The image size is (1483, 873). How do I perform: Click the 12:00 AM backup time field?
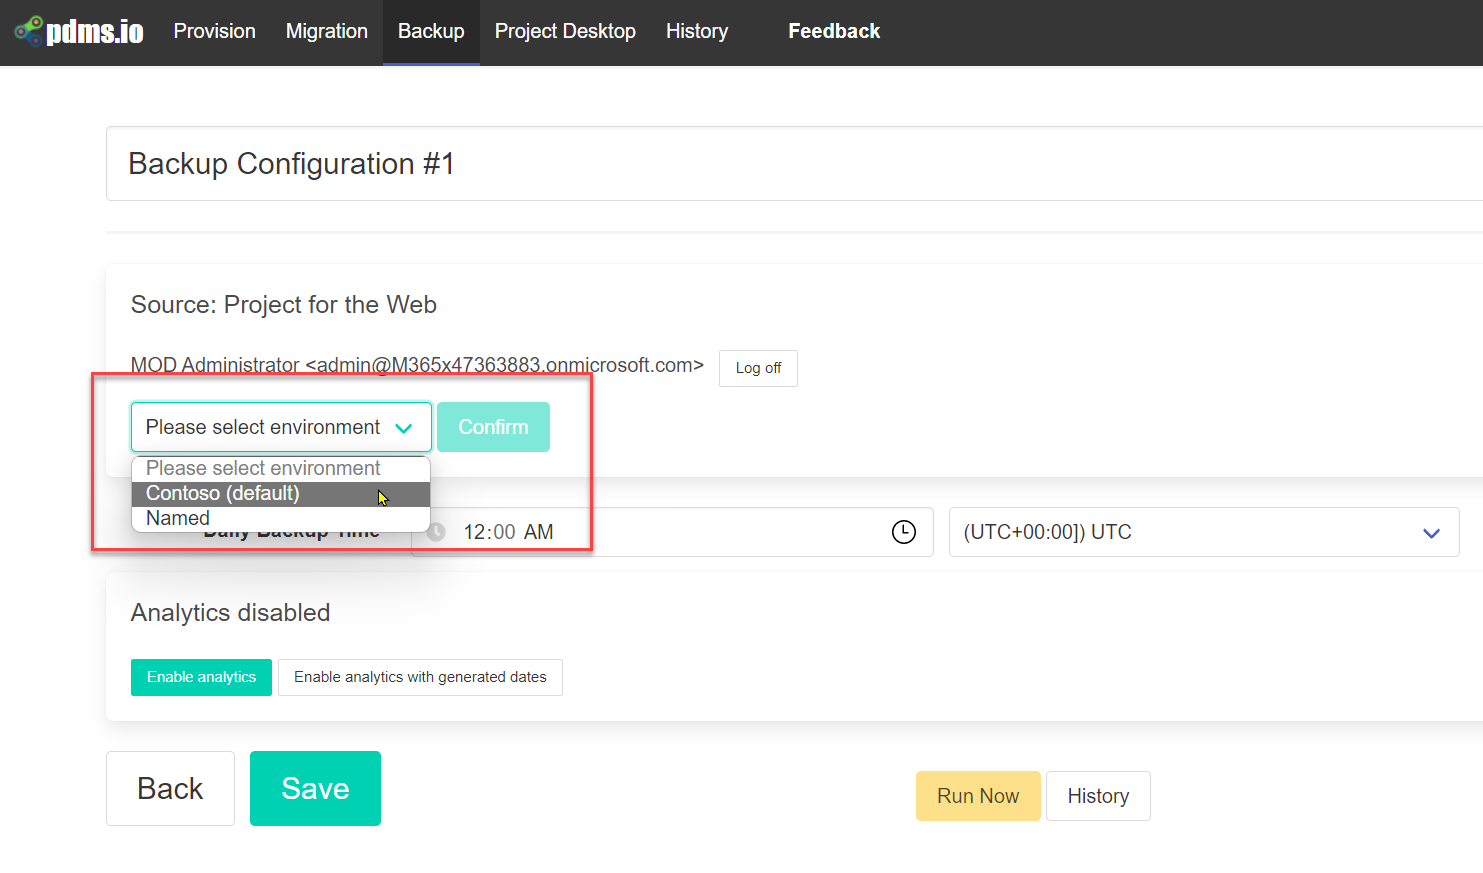[672, 532]
